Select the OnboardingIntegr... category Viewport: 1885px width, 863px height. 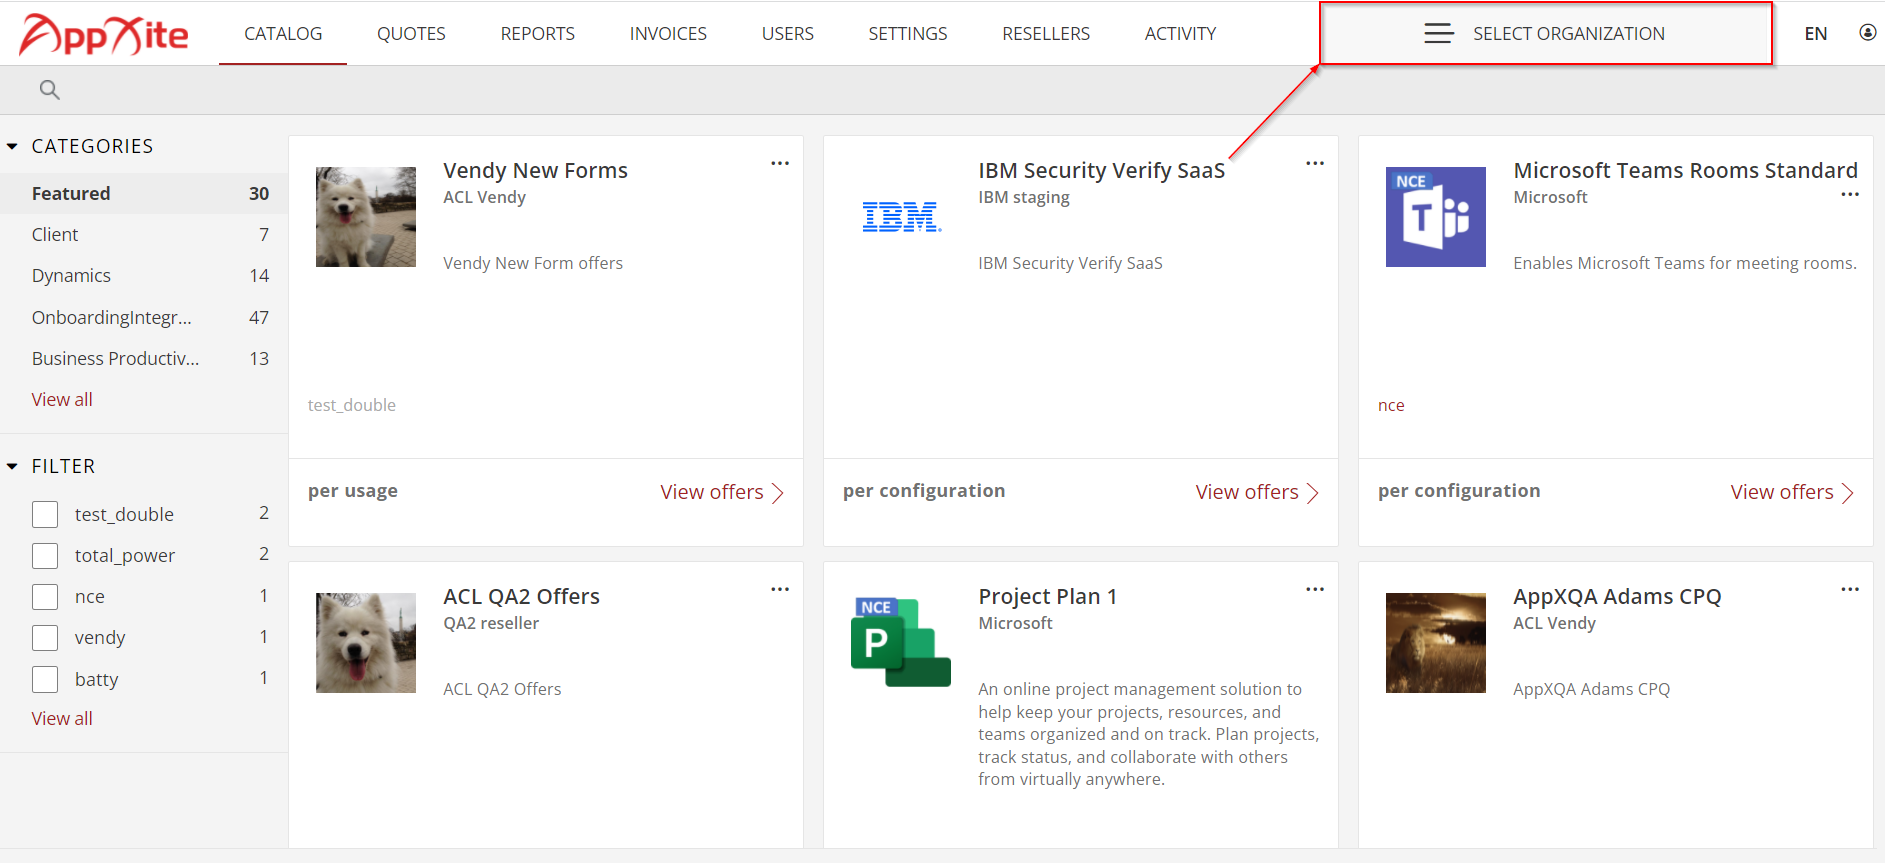pyautogui.click(x=144, y=317)
